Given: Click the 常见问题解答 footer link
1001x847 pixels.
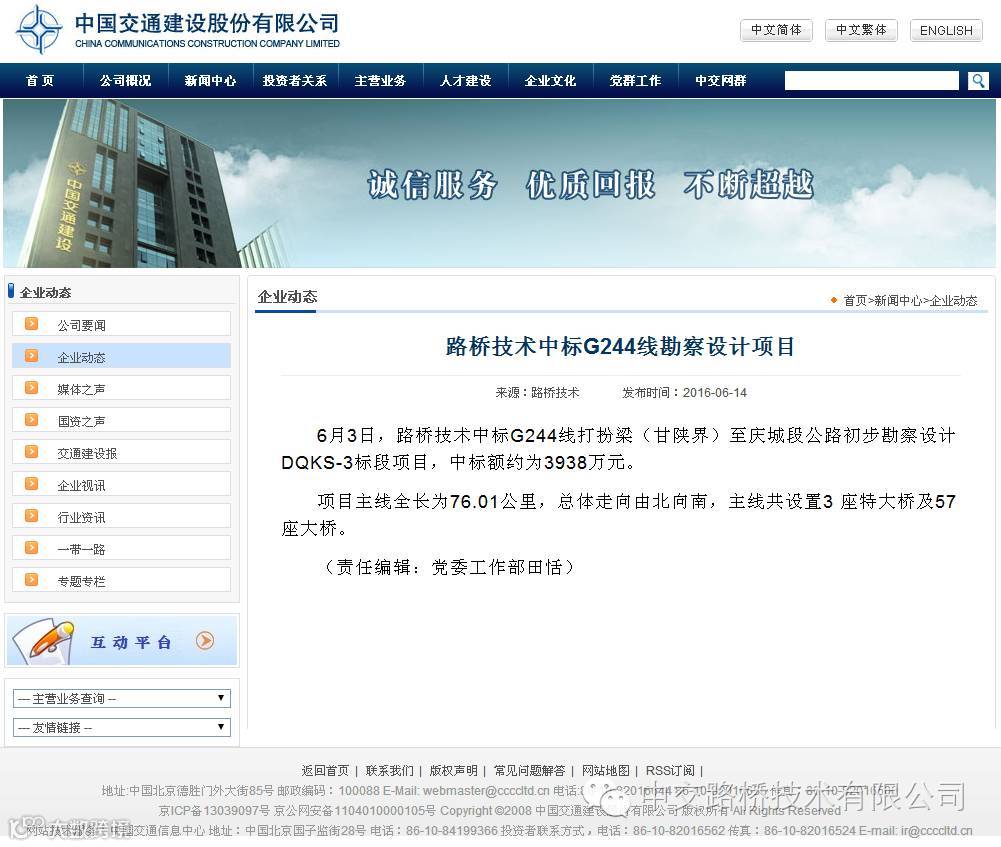Looking at the screenshot, I should point(529,770).
